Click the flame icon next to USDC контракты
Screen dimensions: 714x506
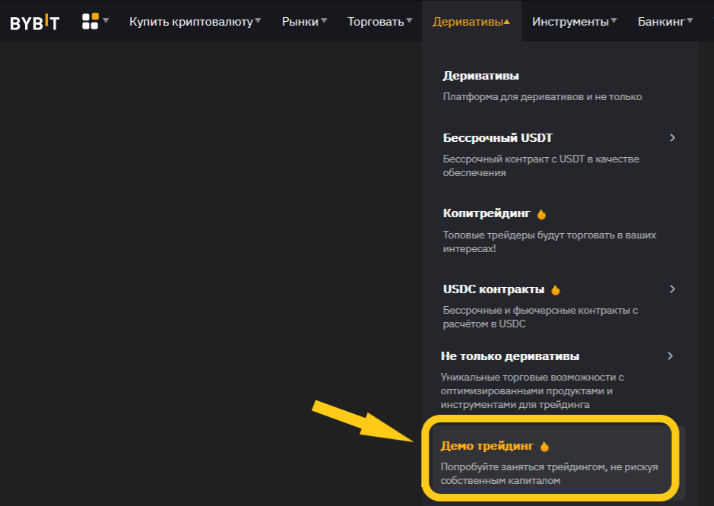tap(556, 290)
